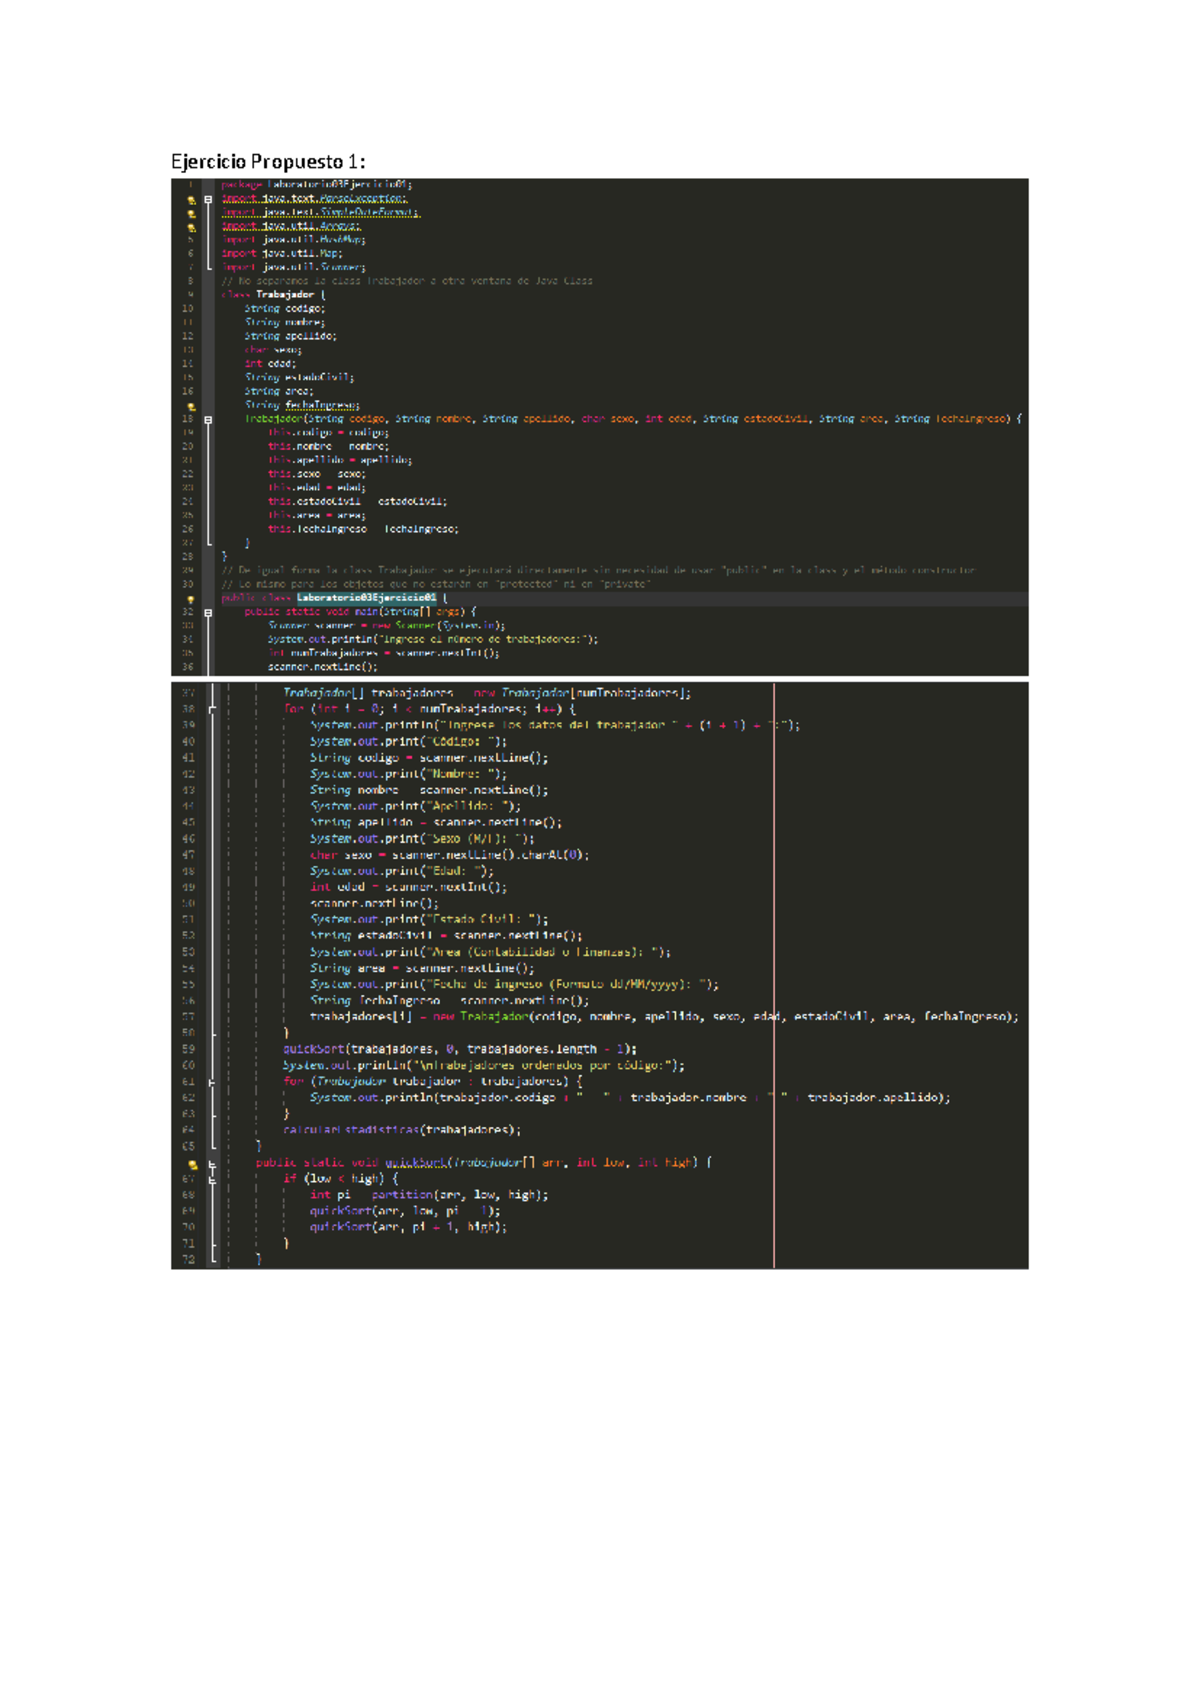Collapse the import block fold marker

208,199
